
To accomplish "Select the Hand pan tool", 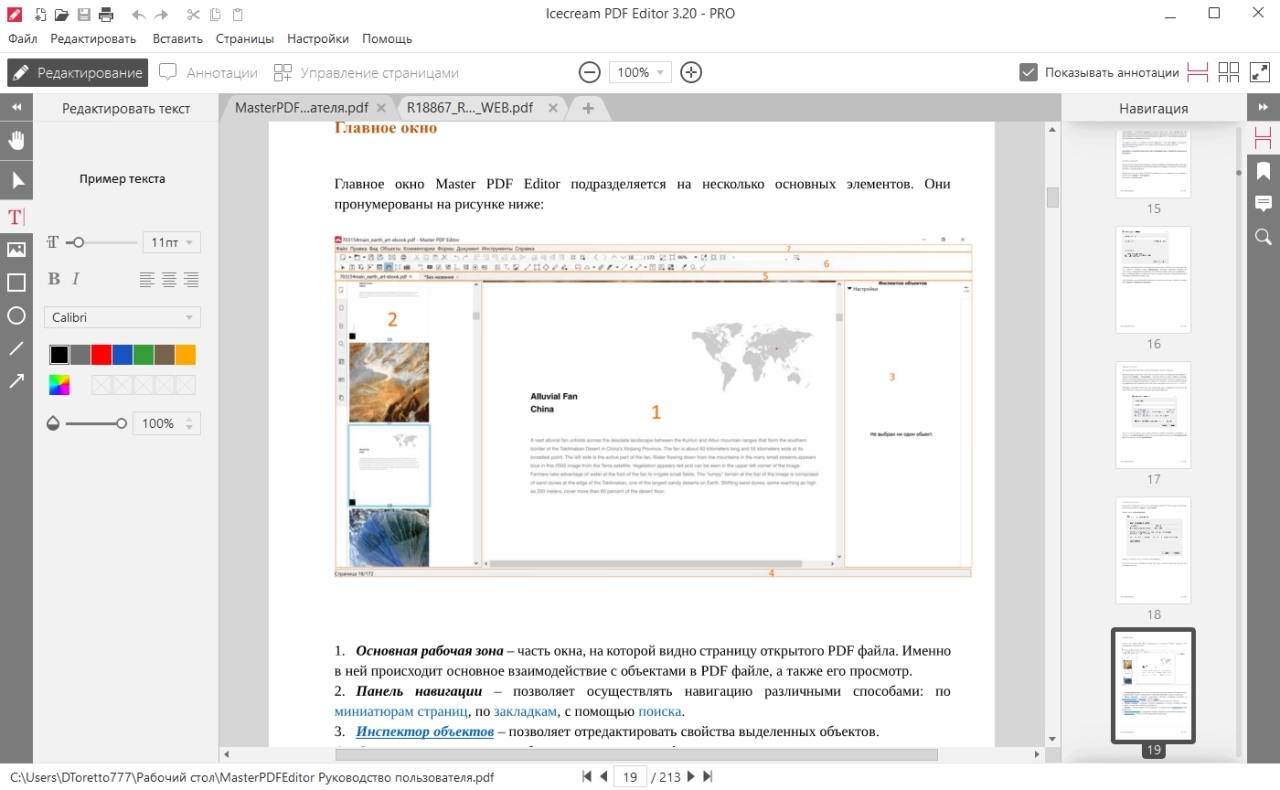I will click(16, 140).
